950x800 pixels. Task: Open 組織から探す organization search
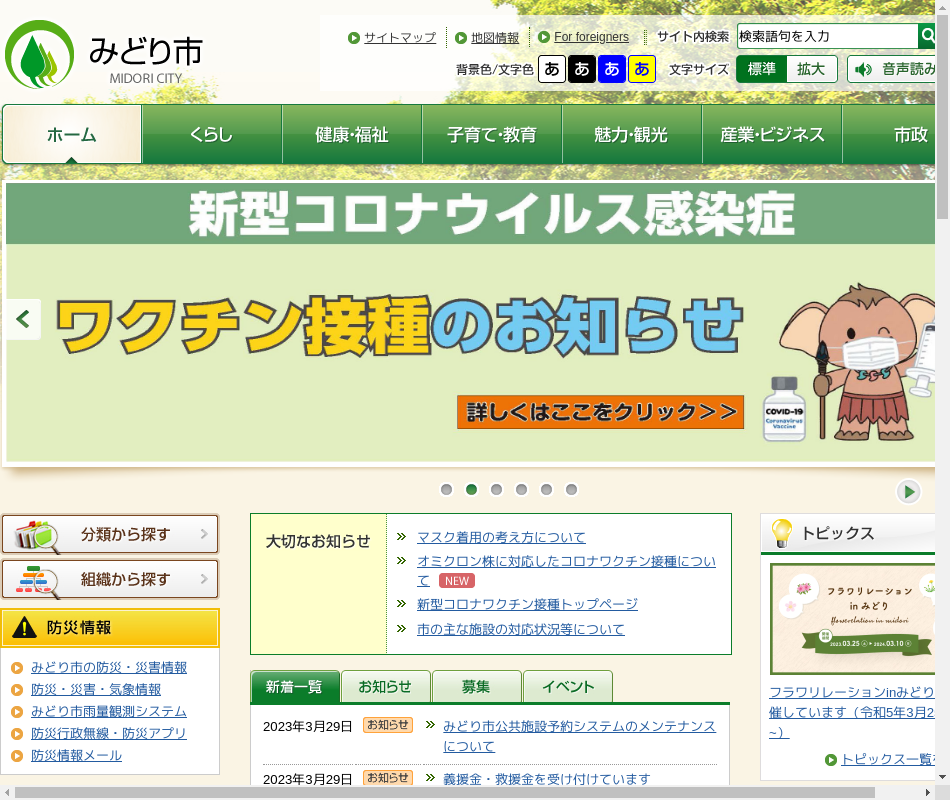click(x=110, y=580)
